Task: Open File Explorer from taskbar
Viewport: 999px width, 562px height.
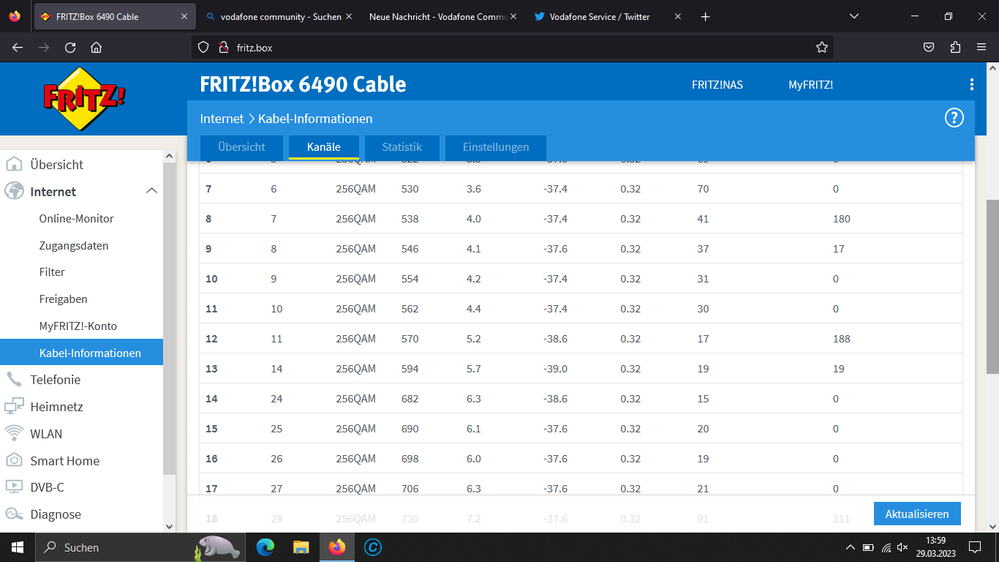Action: click(x=301, y=547)
